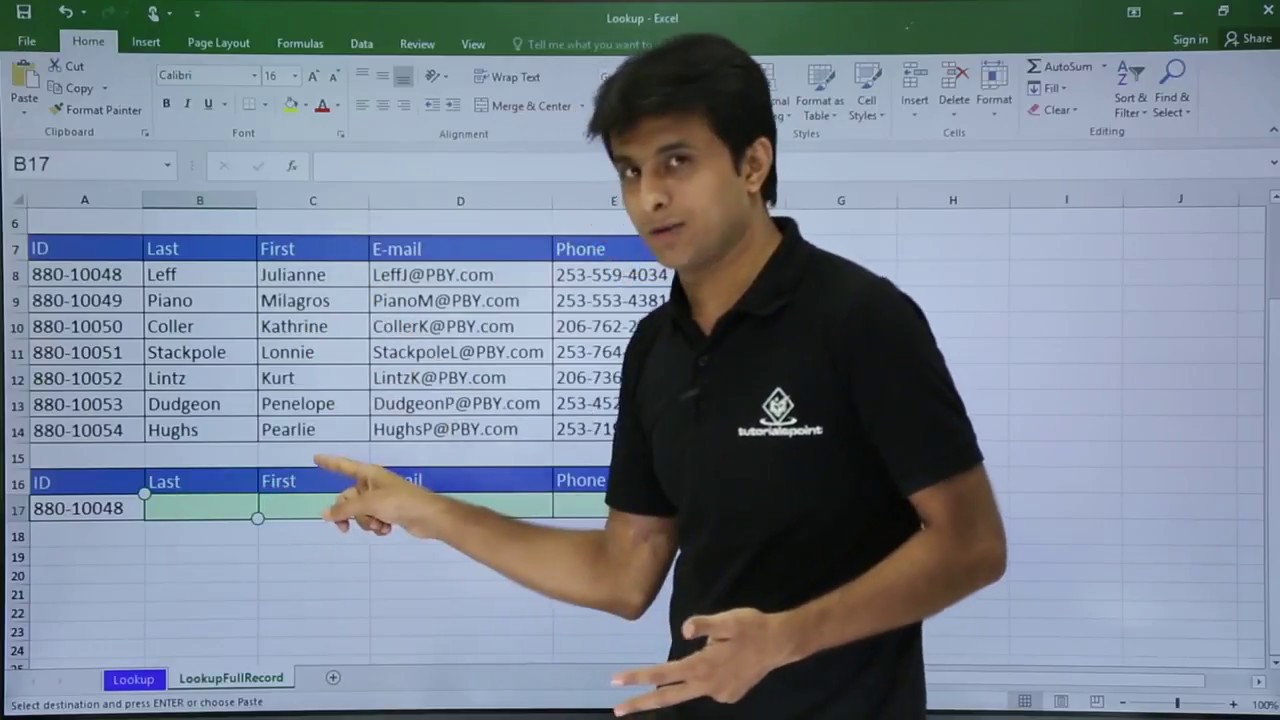Open the Calibri font name dropdown
The image size is (1280, 720).
coord(254,76)
